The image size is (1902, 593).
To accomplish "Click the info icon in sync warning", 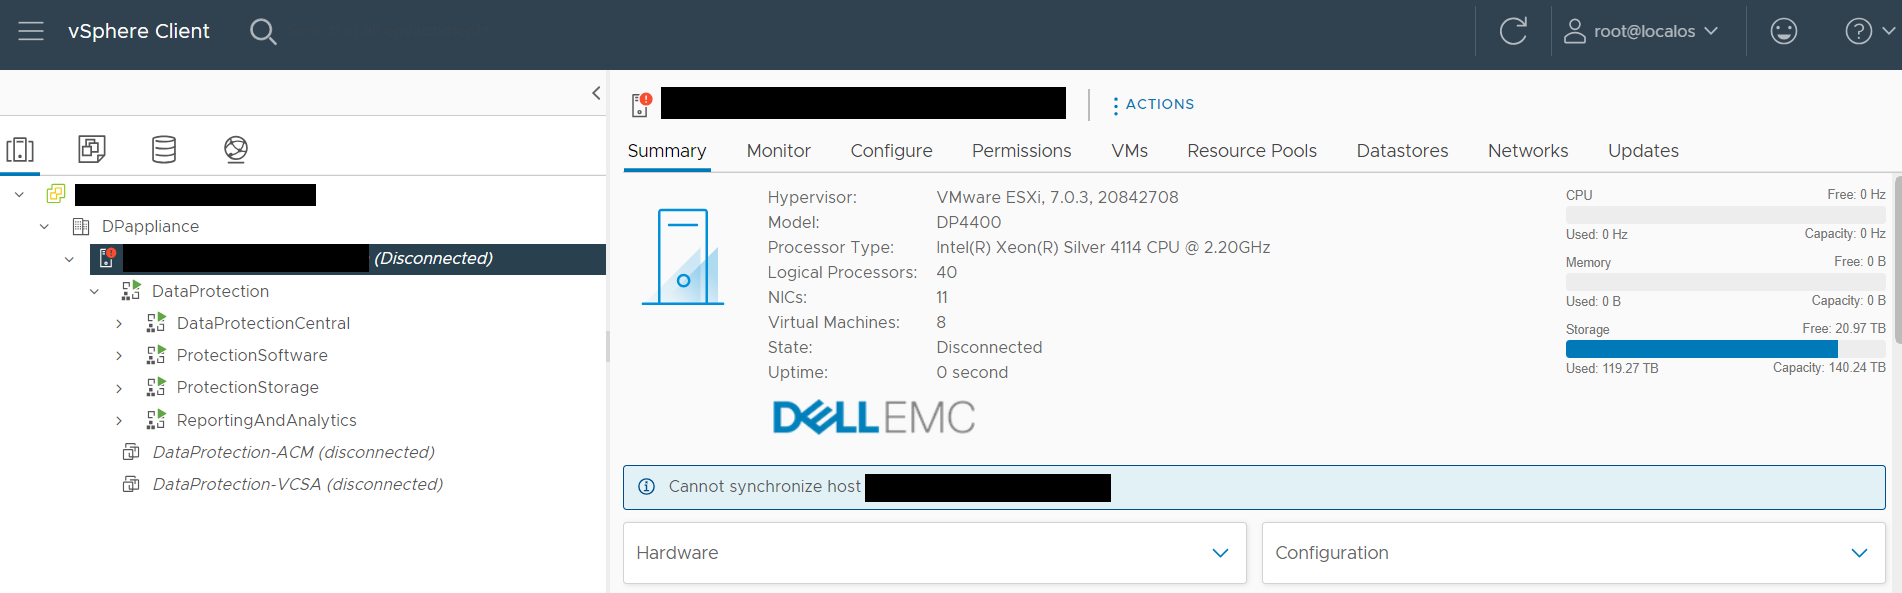I will (x=647, y=487).
